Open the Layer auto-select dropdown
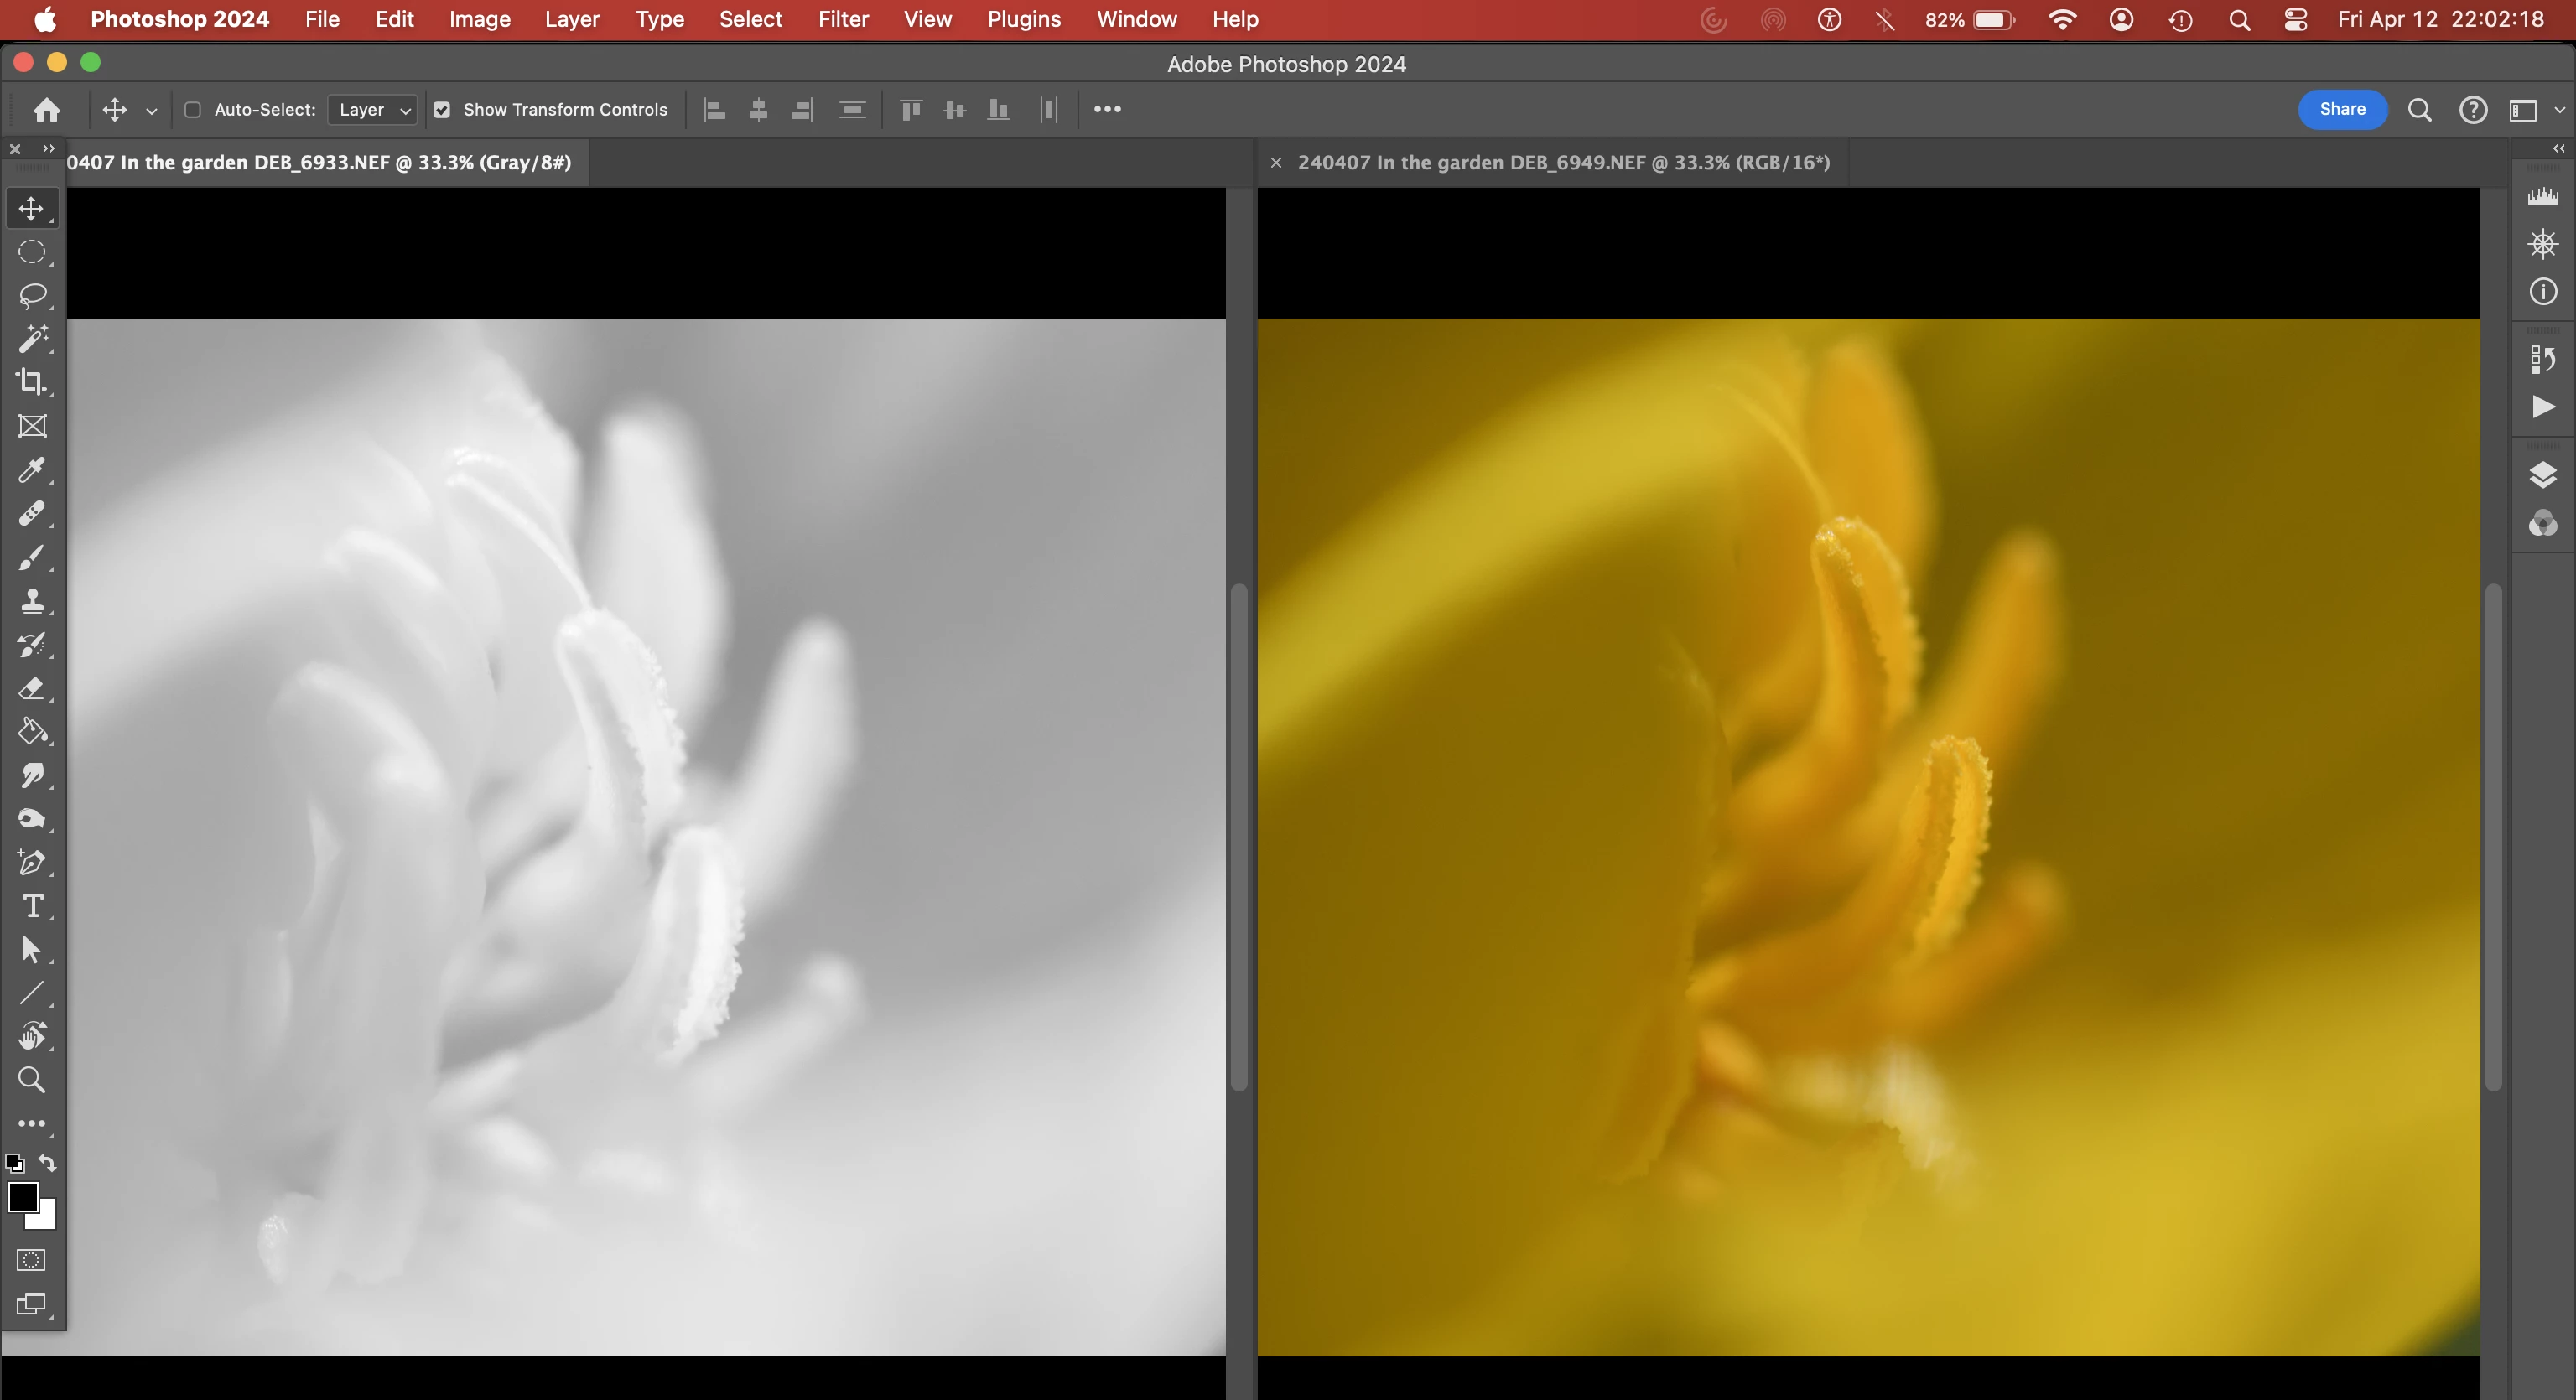The image size is (2576, 1400). [373, 110]
